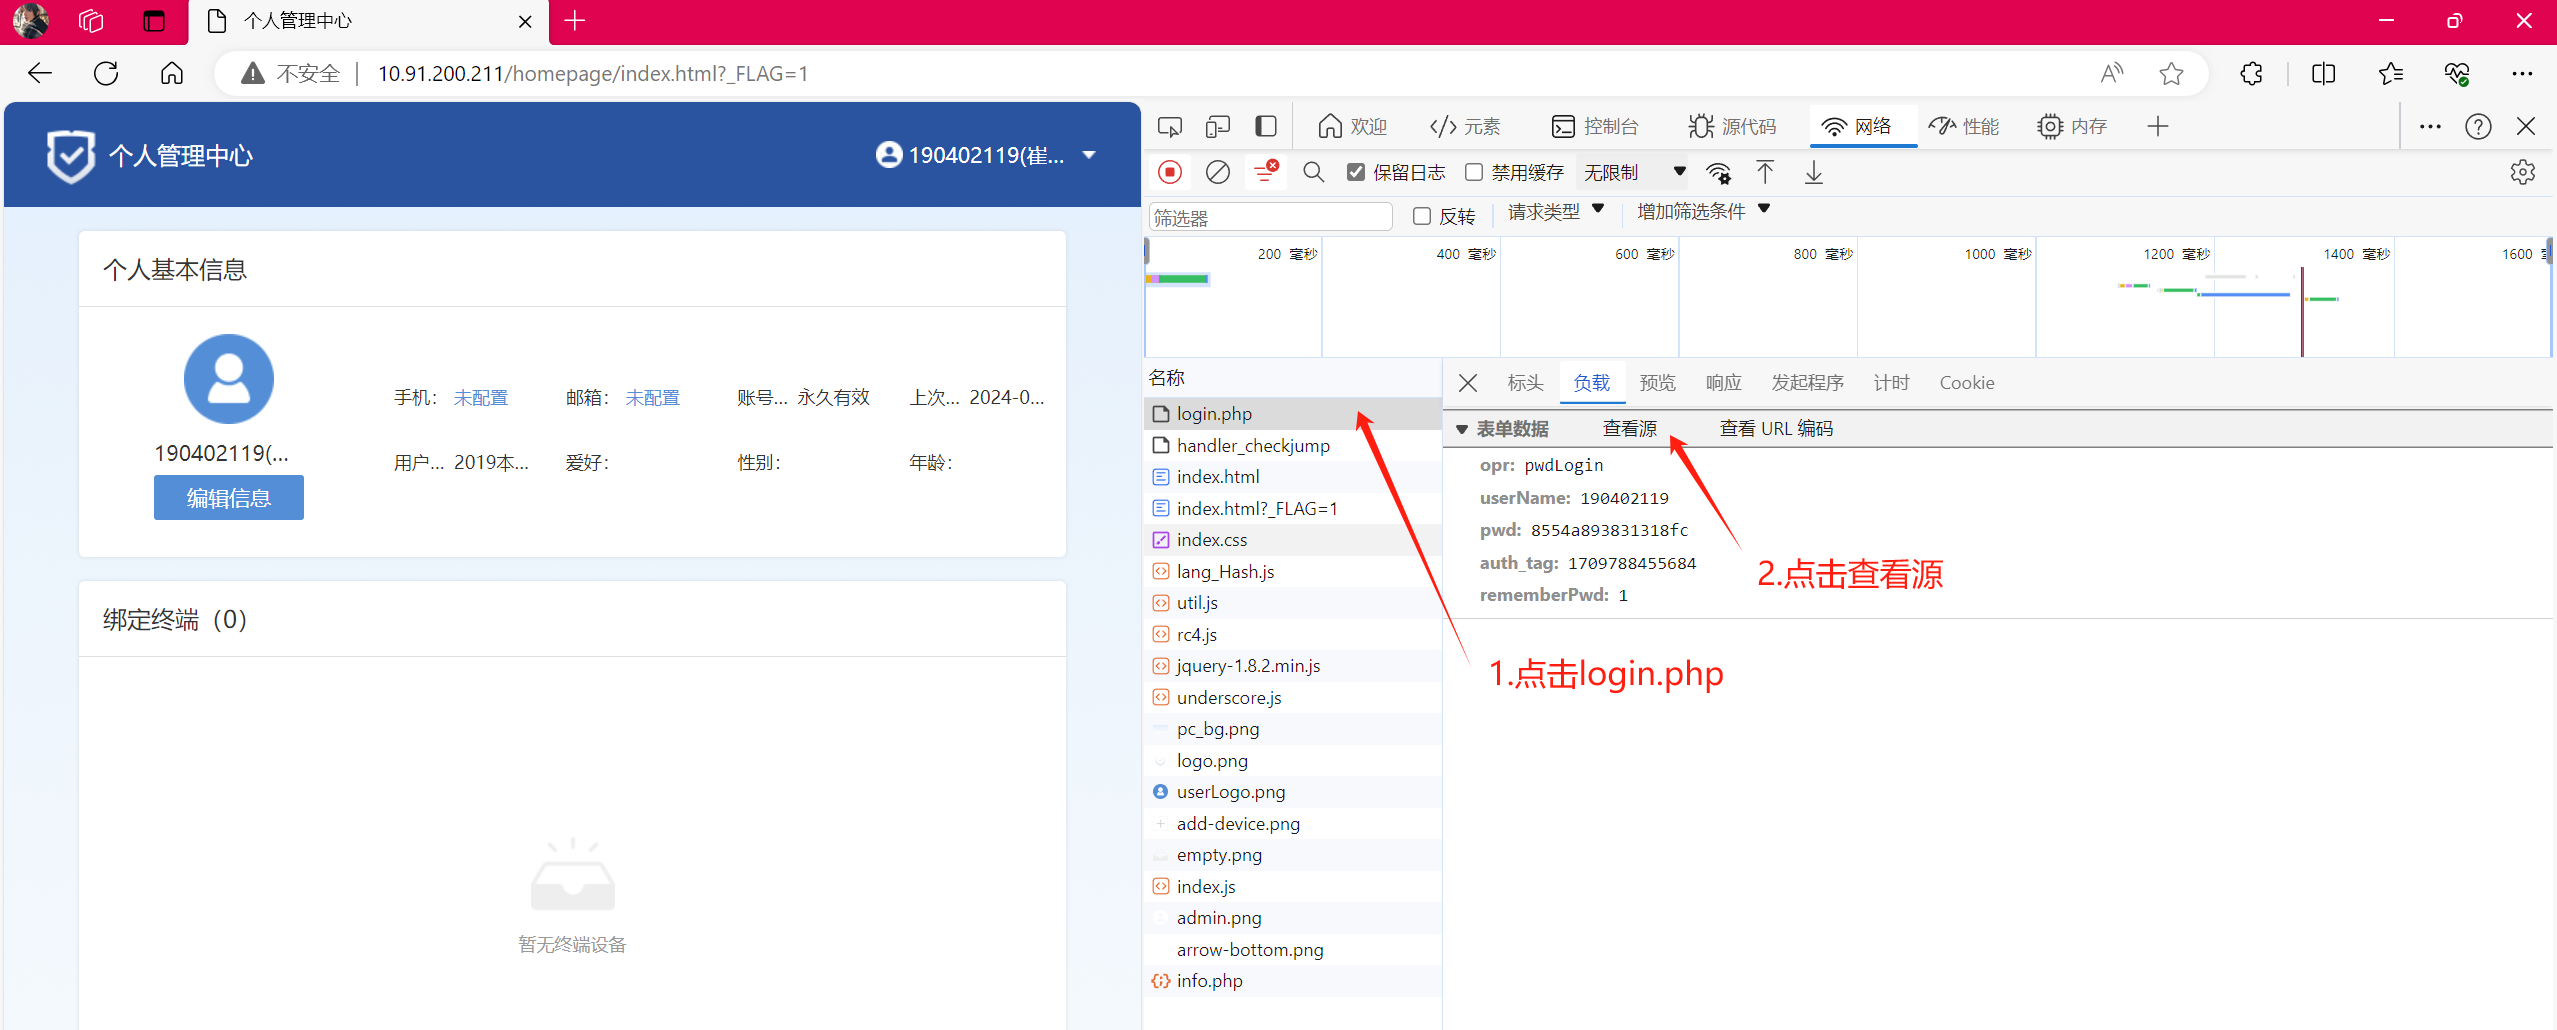Screen dimensions: 2557x1030
Task: Open the 控制台 tab
Action: point(1595,126)
